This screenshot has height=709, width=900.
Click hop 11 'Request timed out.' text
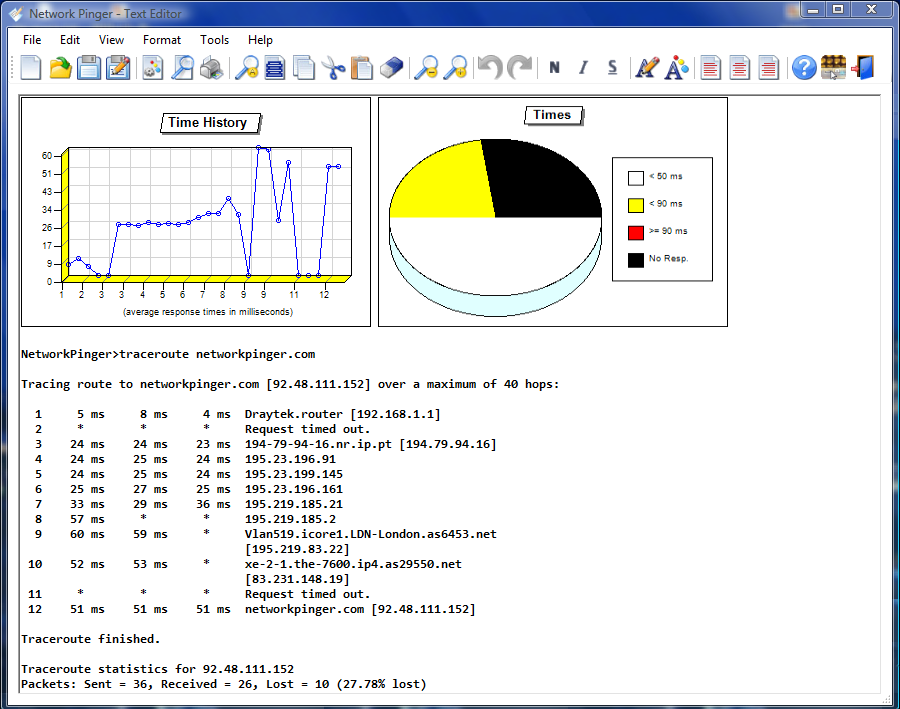click(308, 594)
